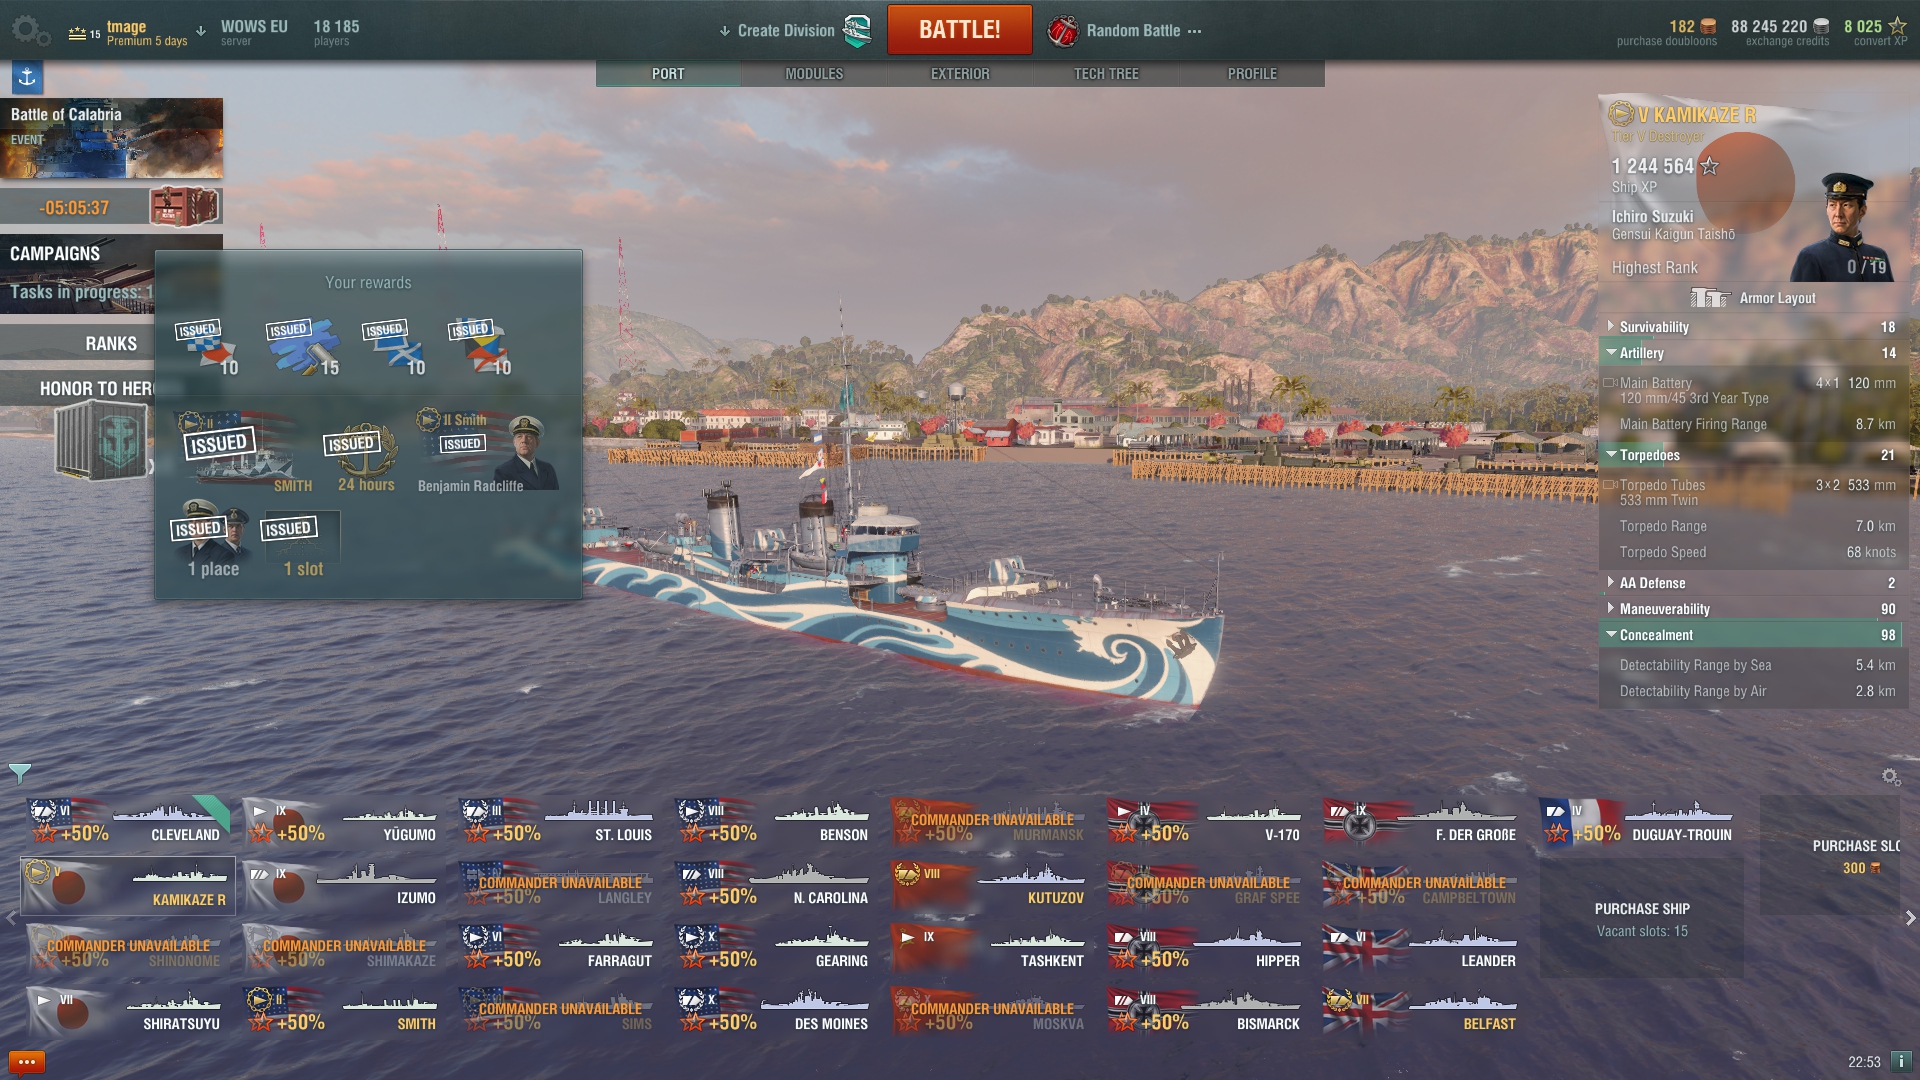Open the Random Battle type selector
The height and width of the screenshot is (1080, 1920).
point(1125,31)
